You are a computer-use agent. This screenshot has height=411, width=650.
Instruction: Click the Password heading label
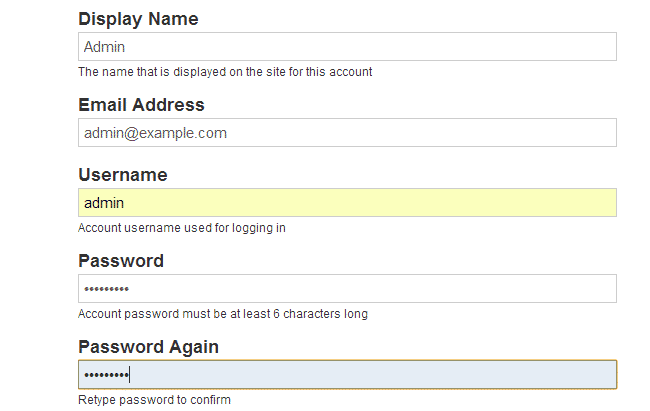(121, 261)
